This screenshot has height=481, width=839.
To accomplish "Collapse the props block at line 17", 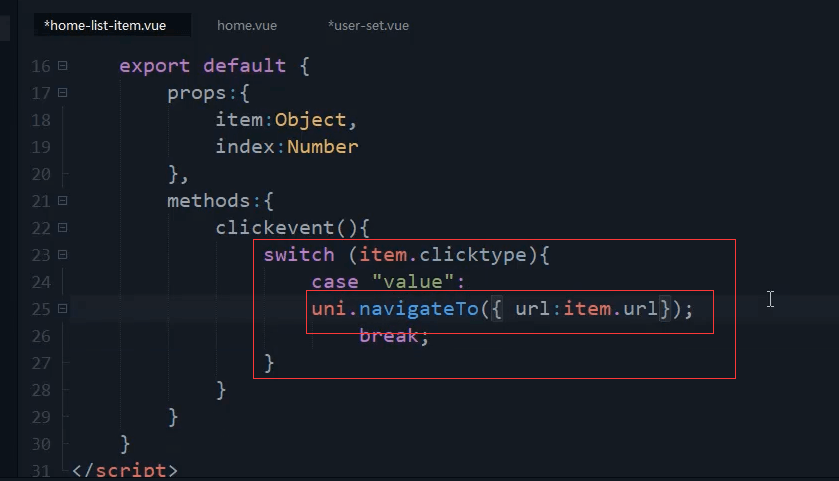I will [x=63, y=93].
